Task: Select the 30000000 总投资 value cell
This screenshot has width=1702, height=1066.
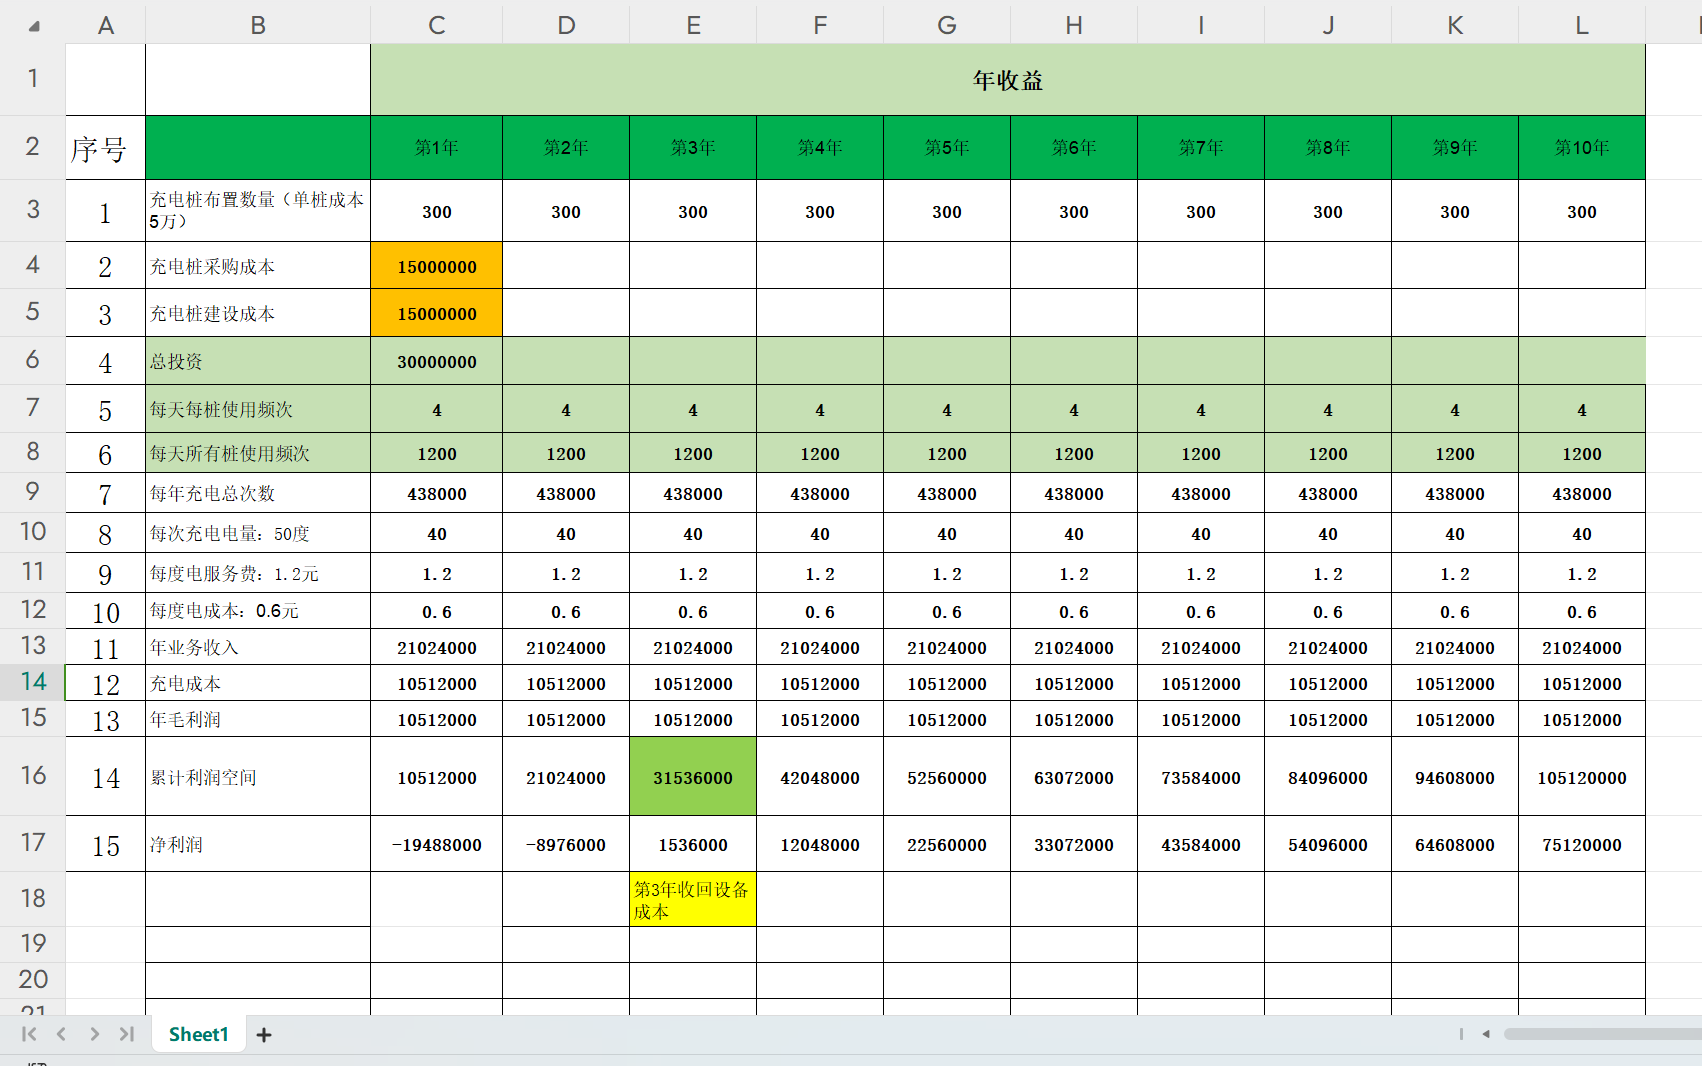Action: coord(436,361)
